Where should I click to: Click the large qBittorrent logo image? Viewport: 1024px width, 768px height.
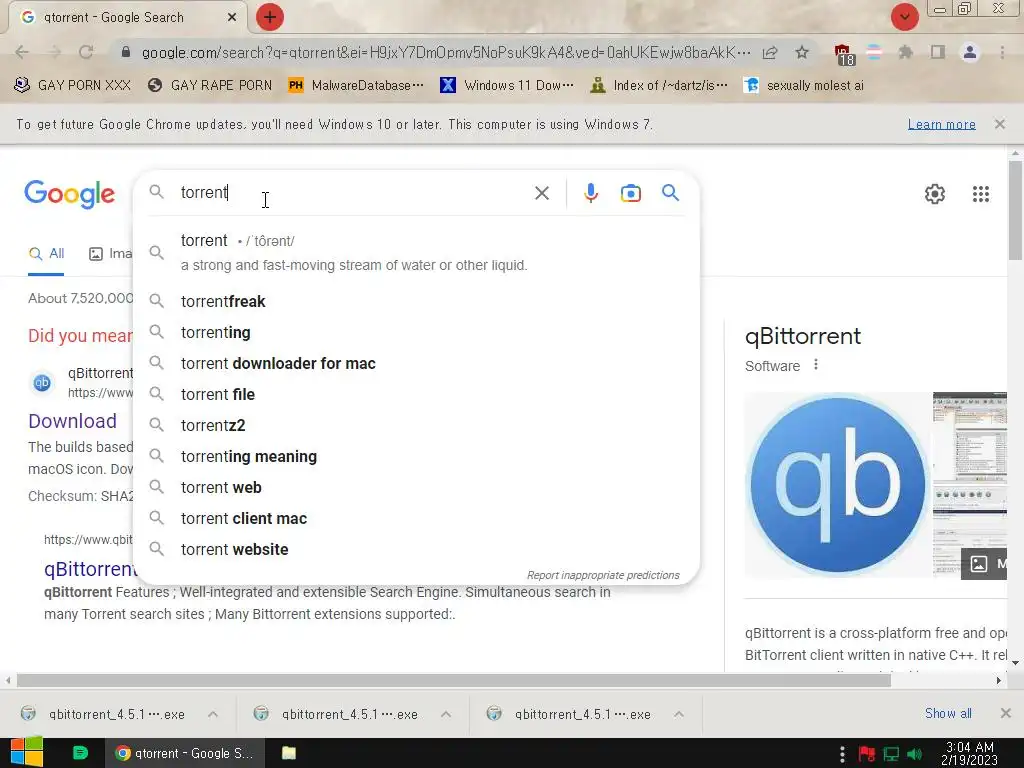[x=838, y=485]
